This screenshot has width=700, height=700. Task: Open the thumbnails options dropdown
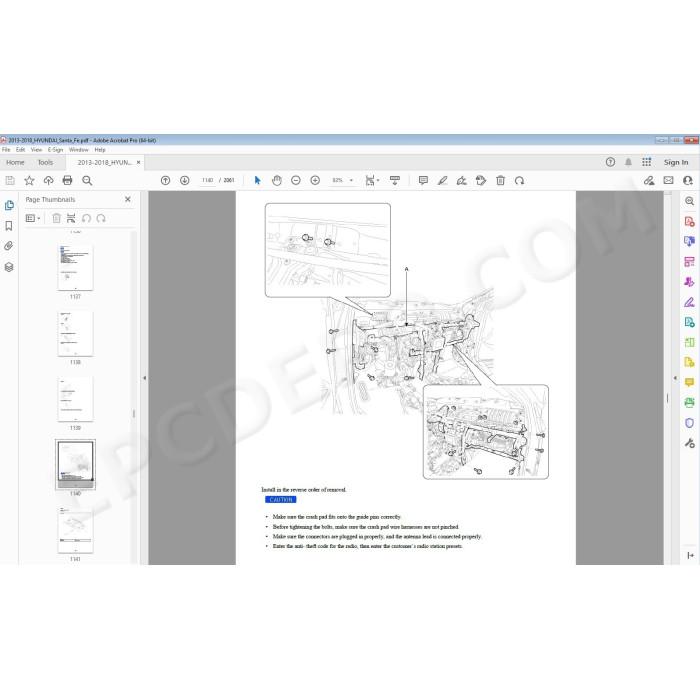(x=33, y=218)
